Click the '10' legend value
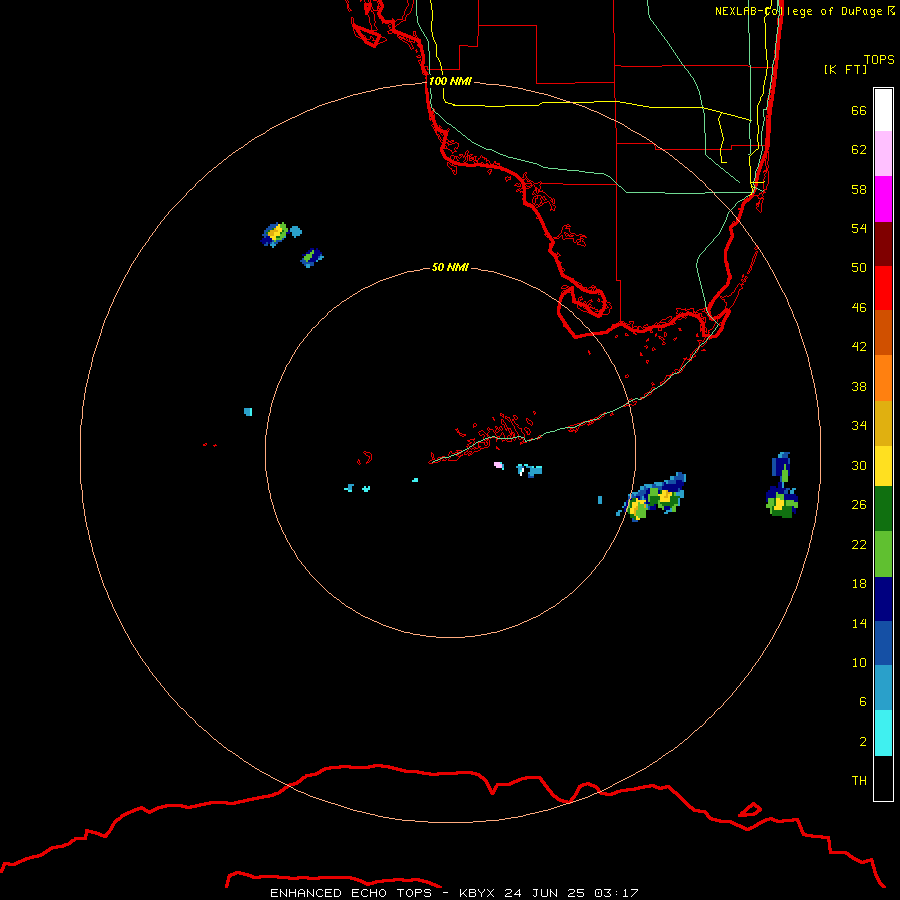Screen dimensions: 900x900 (859, 663)
